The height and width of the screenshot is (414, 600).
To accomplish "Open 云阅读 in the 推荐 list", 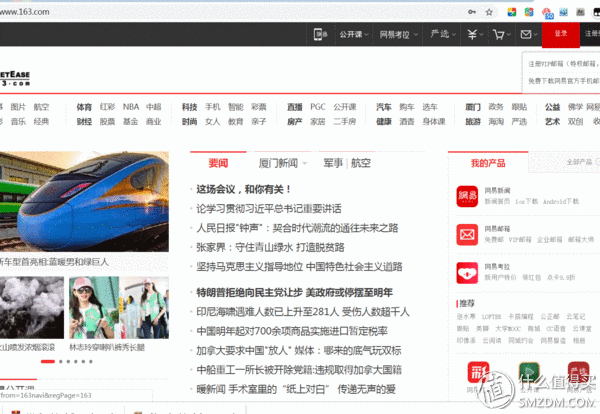I will (492, 341).
